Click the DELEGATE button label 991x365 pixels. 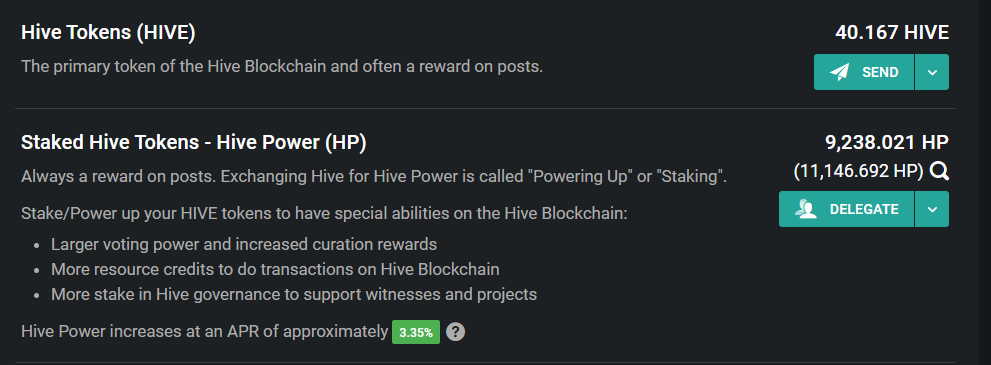864,209
